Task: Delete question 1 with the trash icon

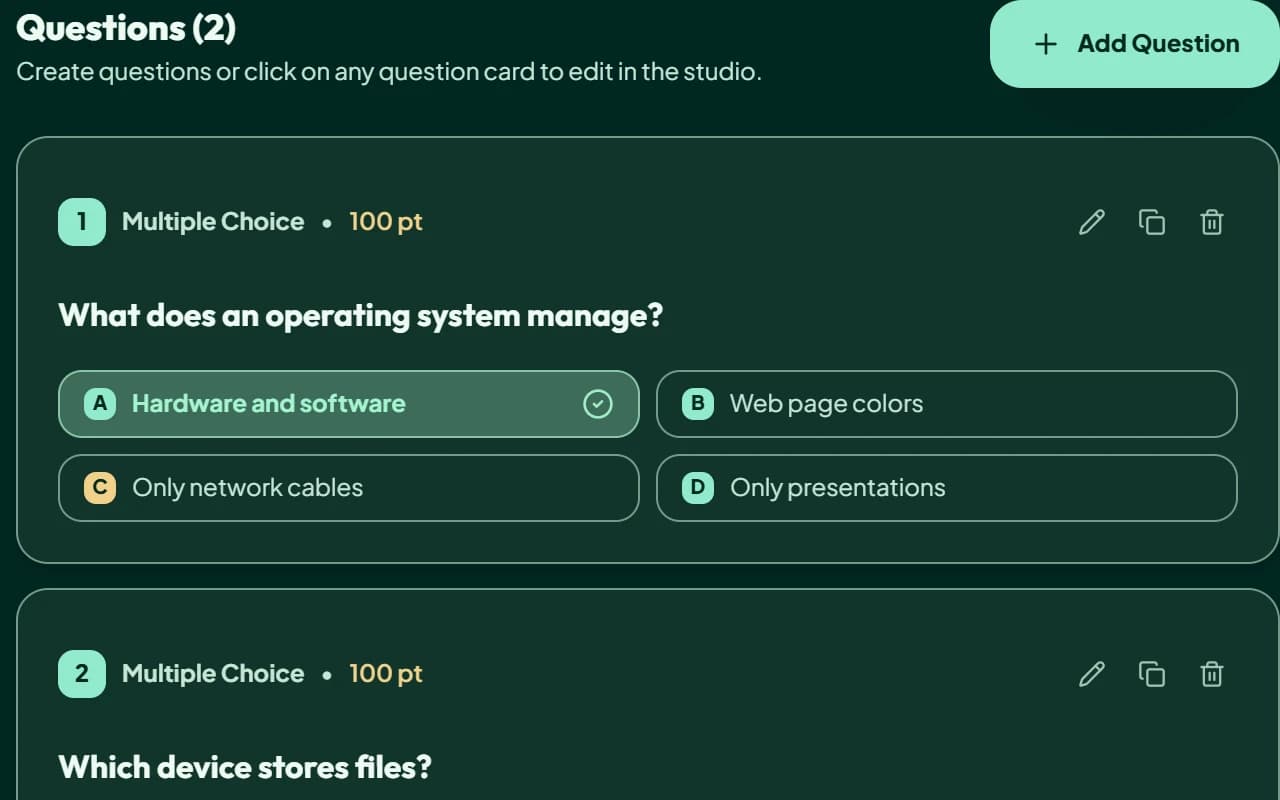Action: (x=1211, y=222)
